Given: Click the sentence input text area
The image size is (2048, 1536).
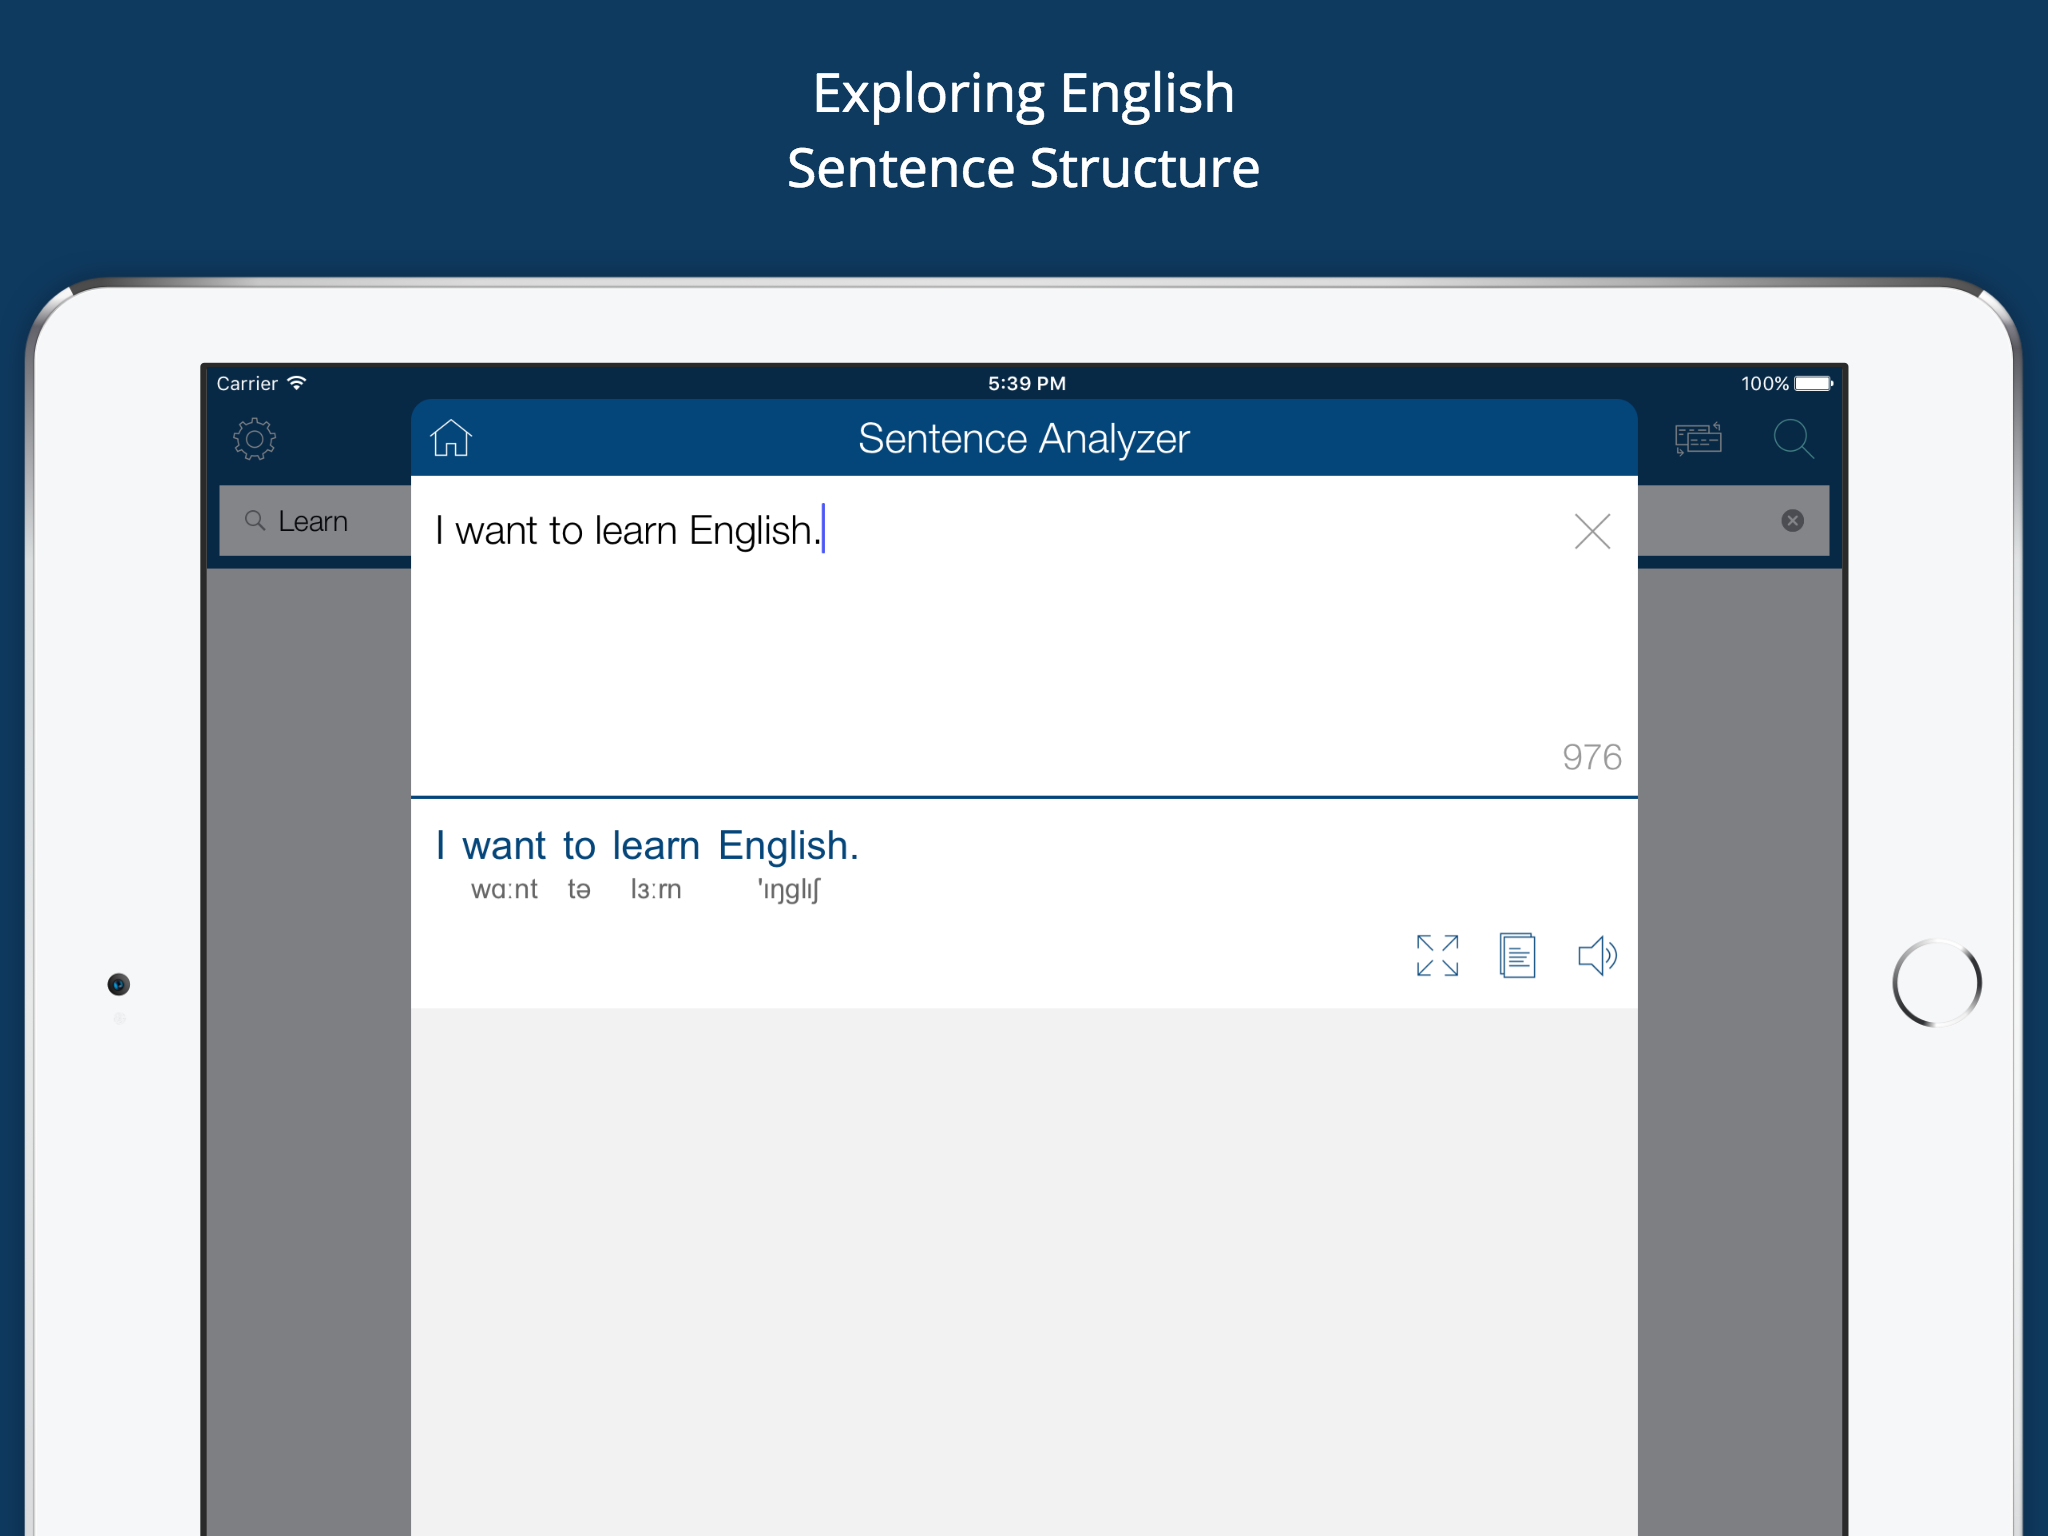Looking at the screenshot, I should click(x=1024, y=636).
